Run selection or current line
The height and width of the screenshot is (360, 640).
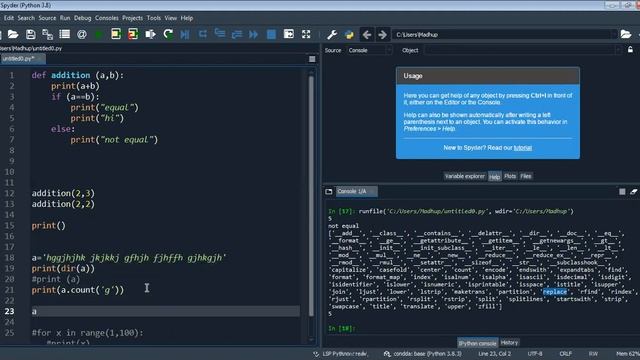point(150,34)
